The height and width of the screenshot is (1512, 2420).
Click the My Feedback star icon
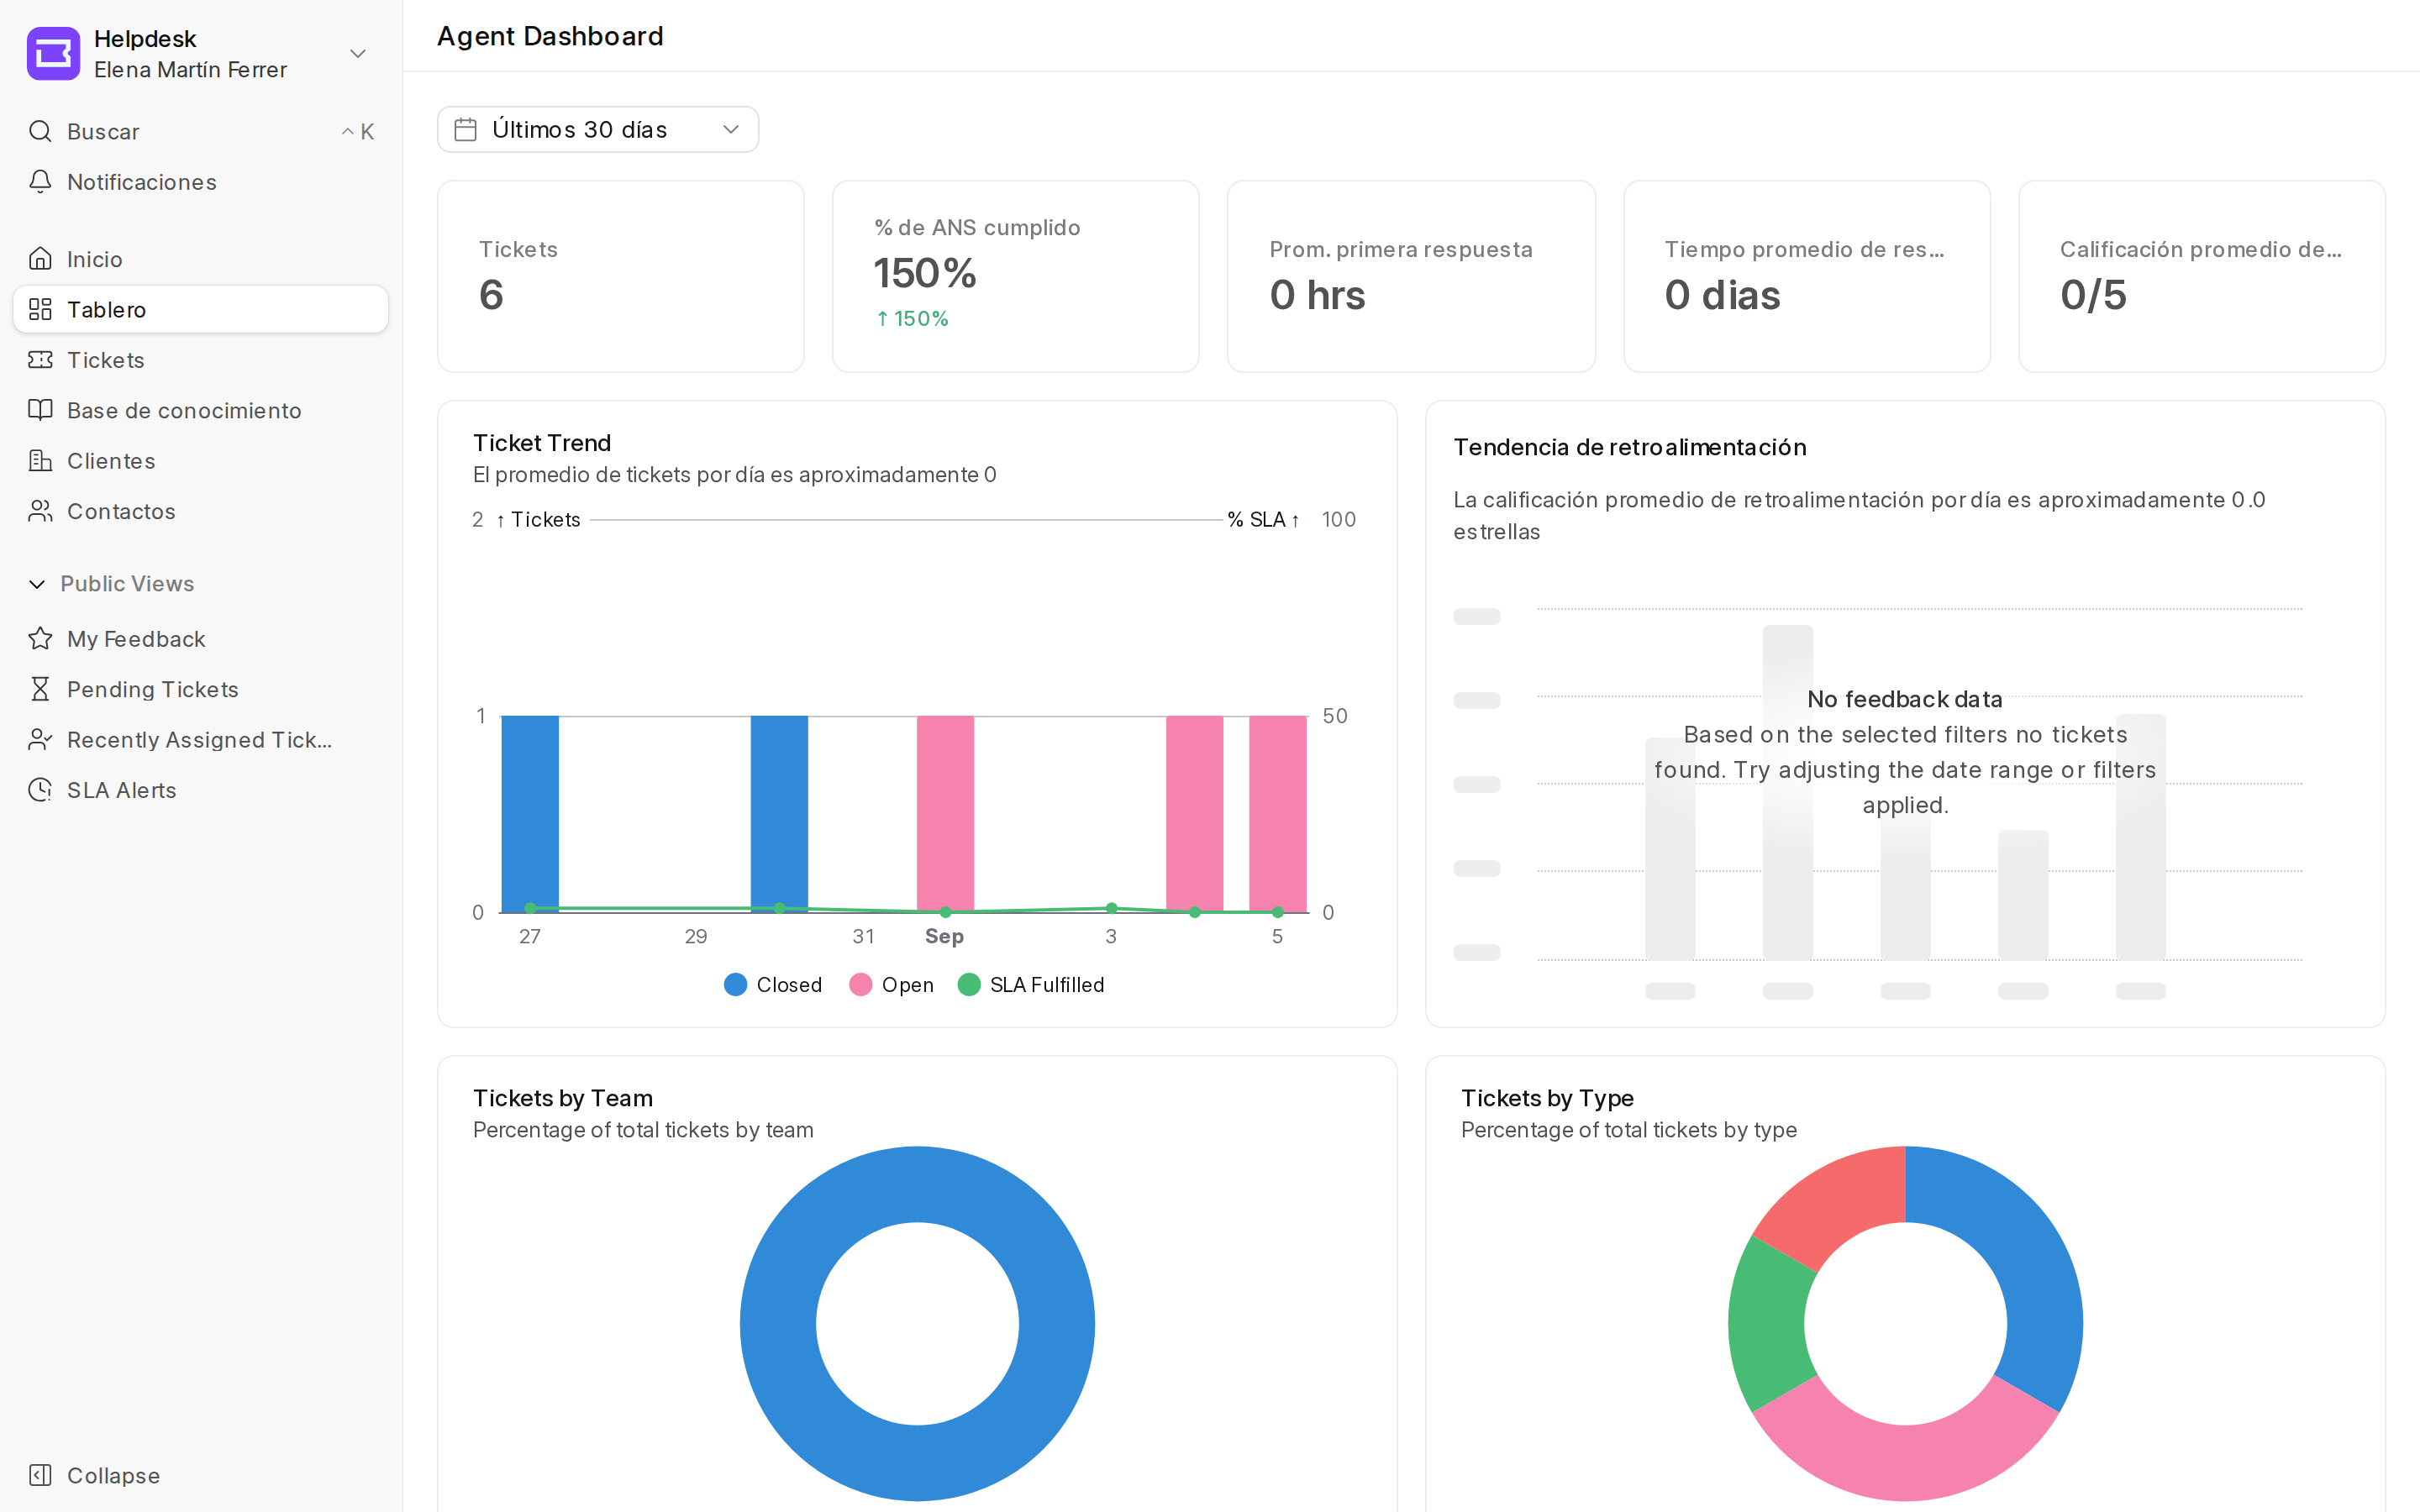(40, 639)
